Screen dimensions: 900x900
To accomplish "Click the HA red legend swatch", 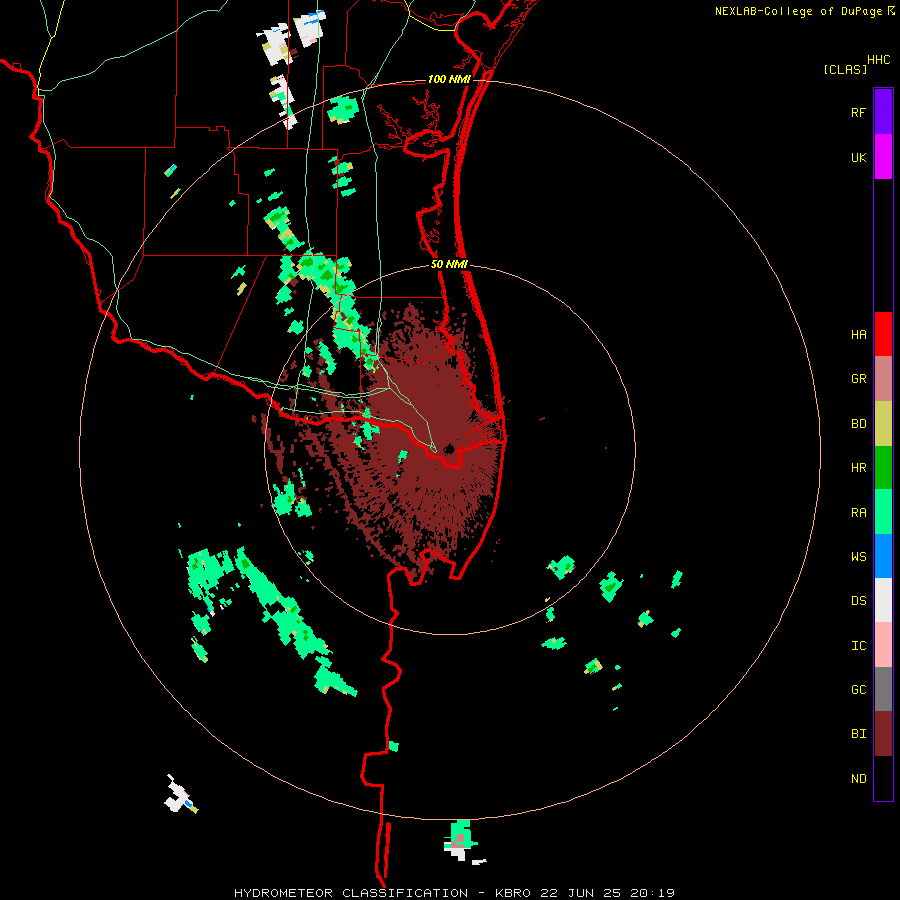I will tap(883, 334).
